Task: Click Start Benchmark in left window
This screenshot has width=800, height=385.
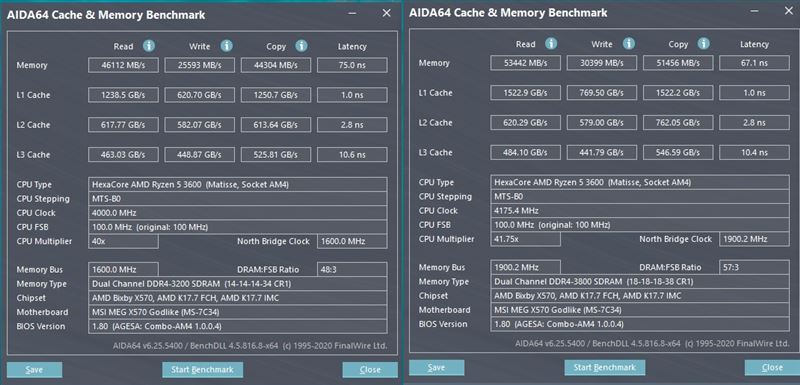Action: pos(203,370)
